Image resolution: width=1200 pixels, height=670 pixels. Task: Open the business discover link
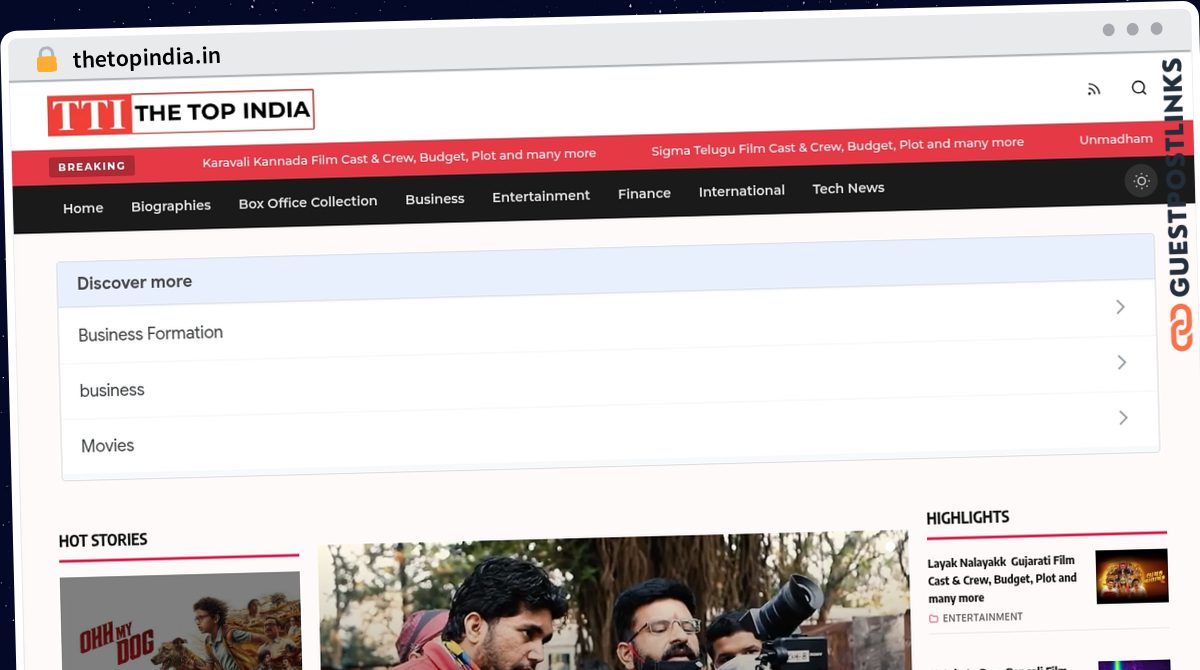[x=112, y=390]
